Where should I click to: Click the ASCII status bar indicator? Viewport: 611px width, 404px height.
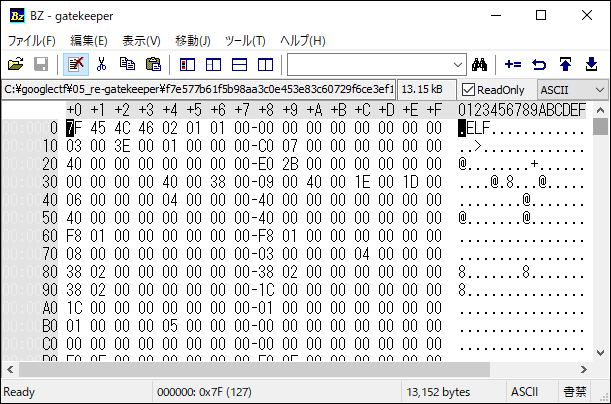pos(524,392)
